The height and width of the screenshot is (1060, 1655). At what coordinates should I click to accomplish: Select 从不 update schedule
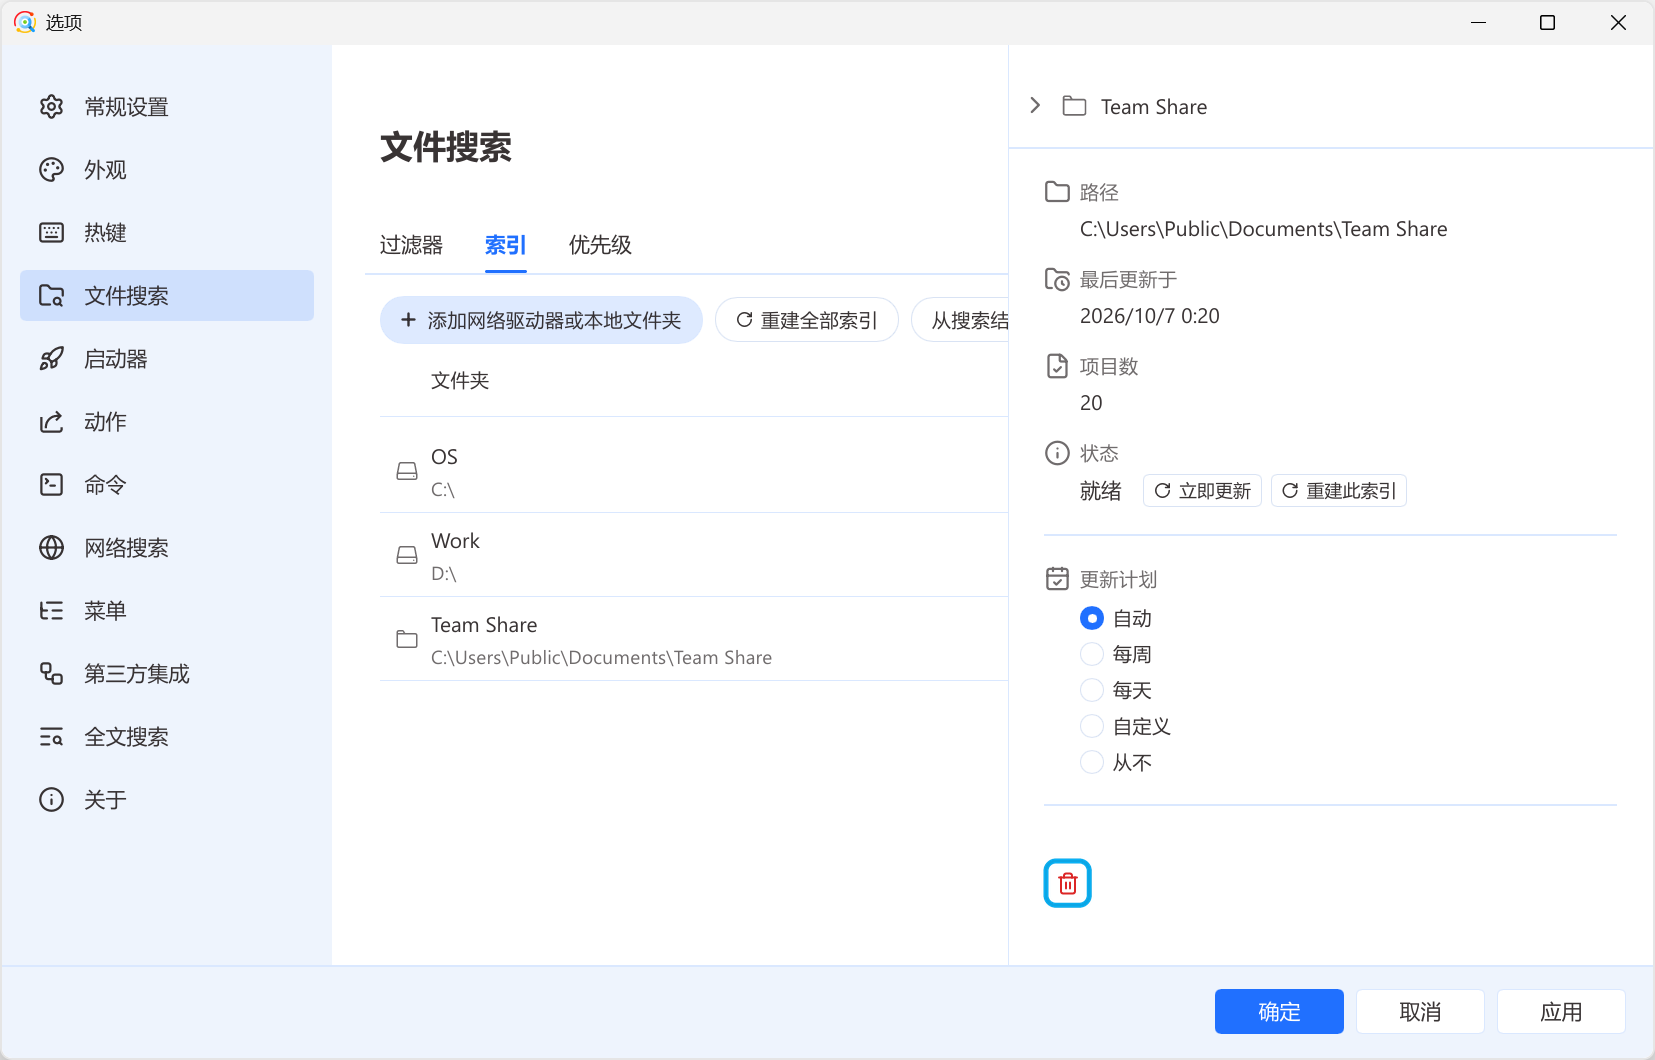pyautogui.click(x=1116, y=763)
